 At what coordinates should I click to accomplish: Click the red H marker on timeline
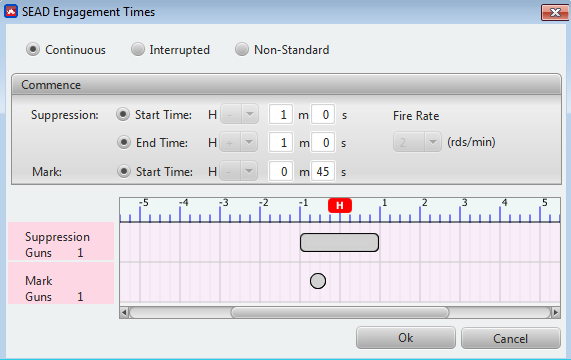pyautogui.click(x=340, y=205)
